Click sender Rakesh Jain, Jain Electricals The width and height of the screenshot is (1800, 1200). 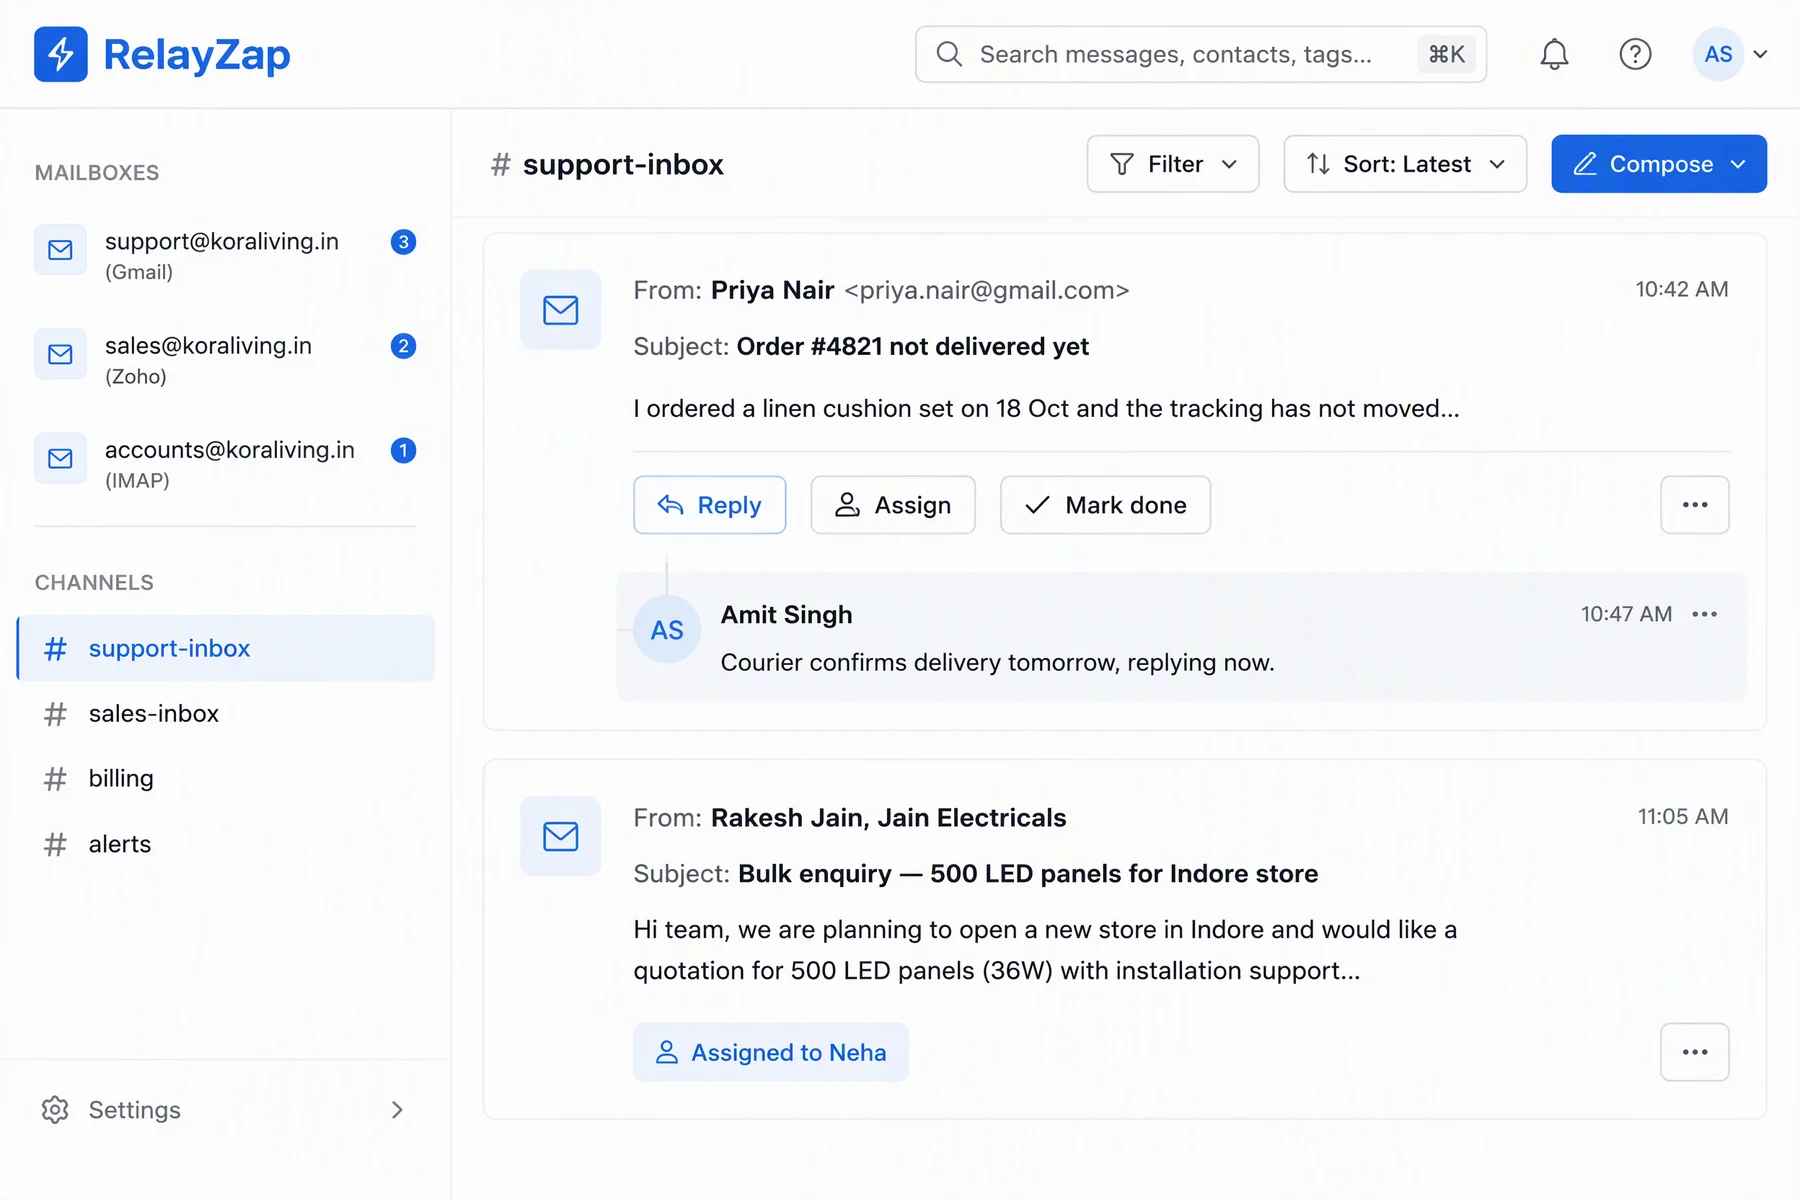point(889,818)
